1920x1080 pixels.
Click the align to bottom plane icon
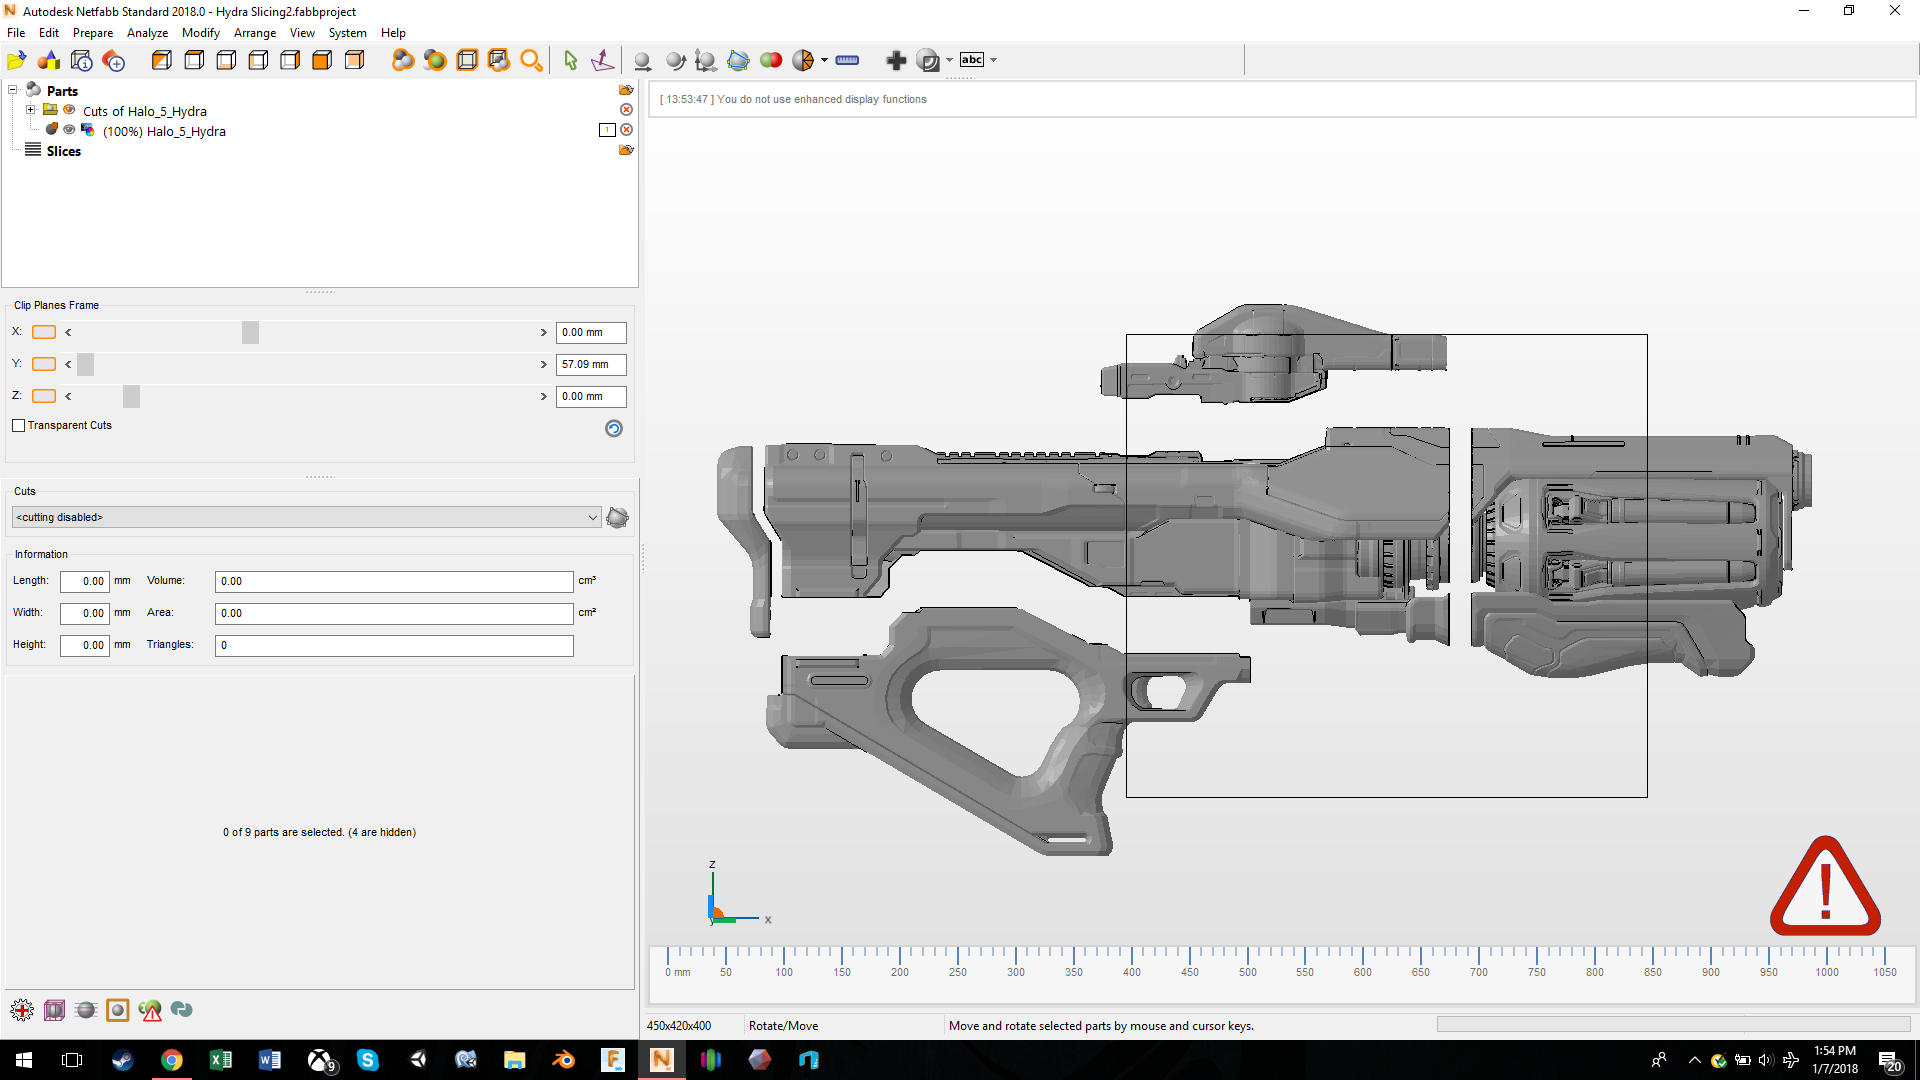pos(602,61)
